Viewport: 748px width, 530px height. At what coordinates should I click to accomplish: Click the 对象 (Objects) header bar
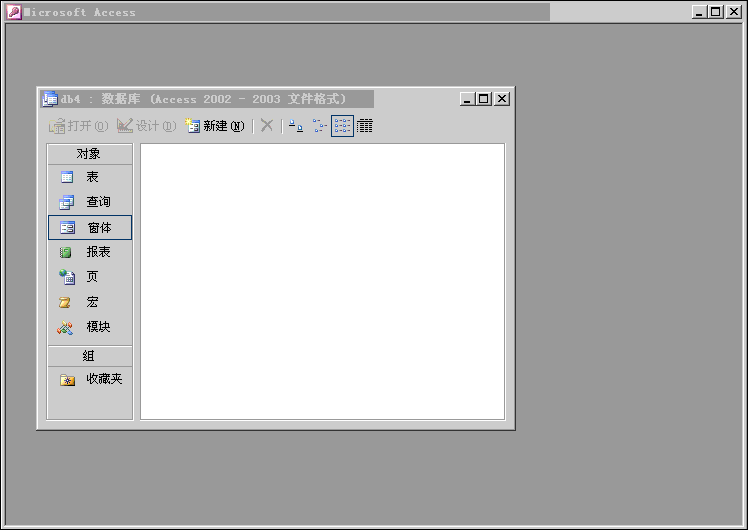click(x=90, y=154)
